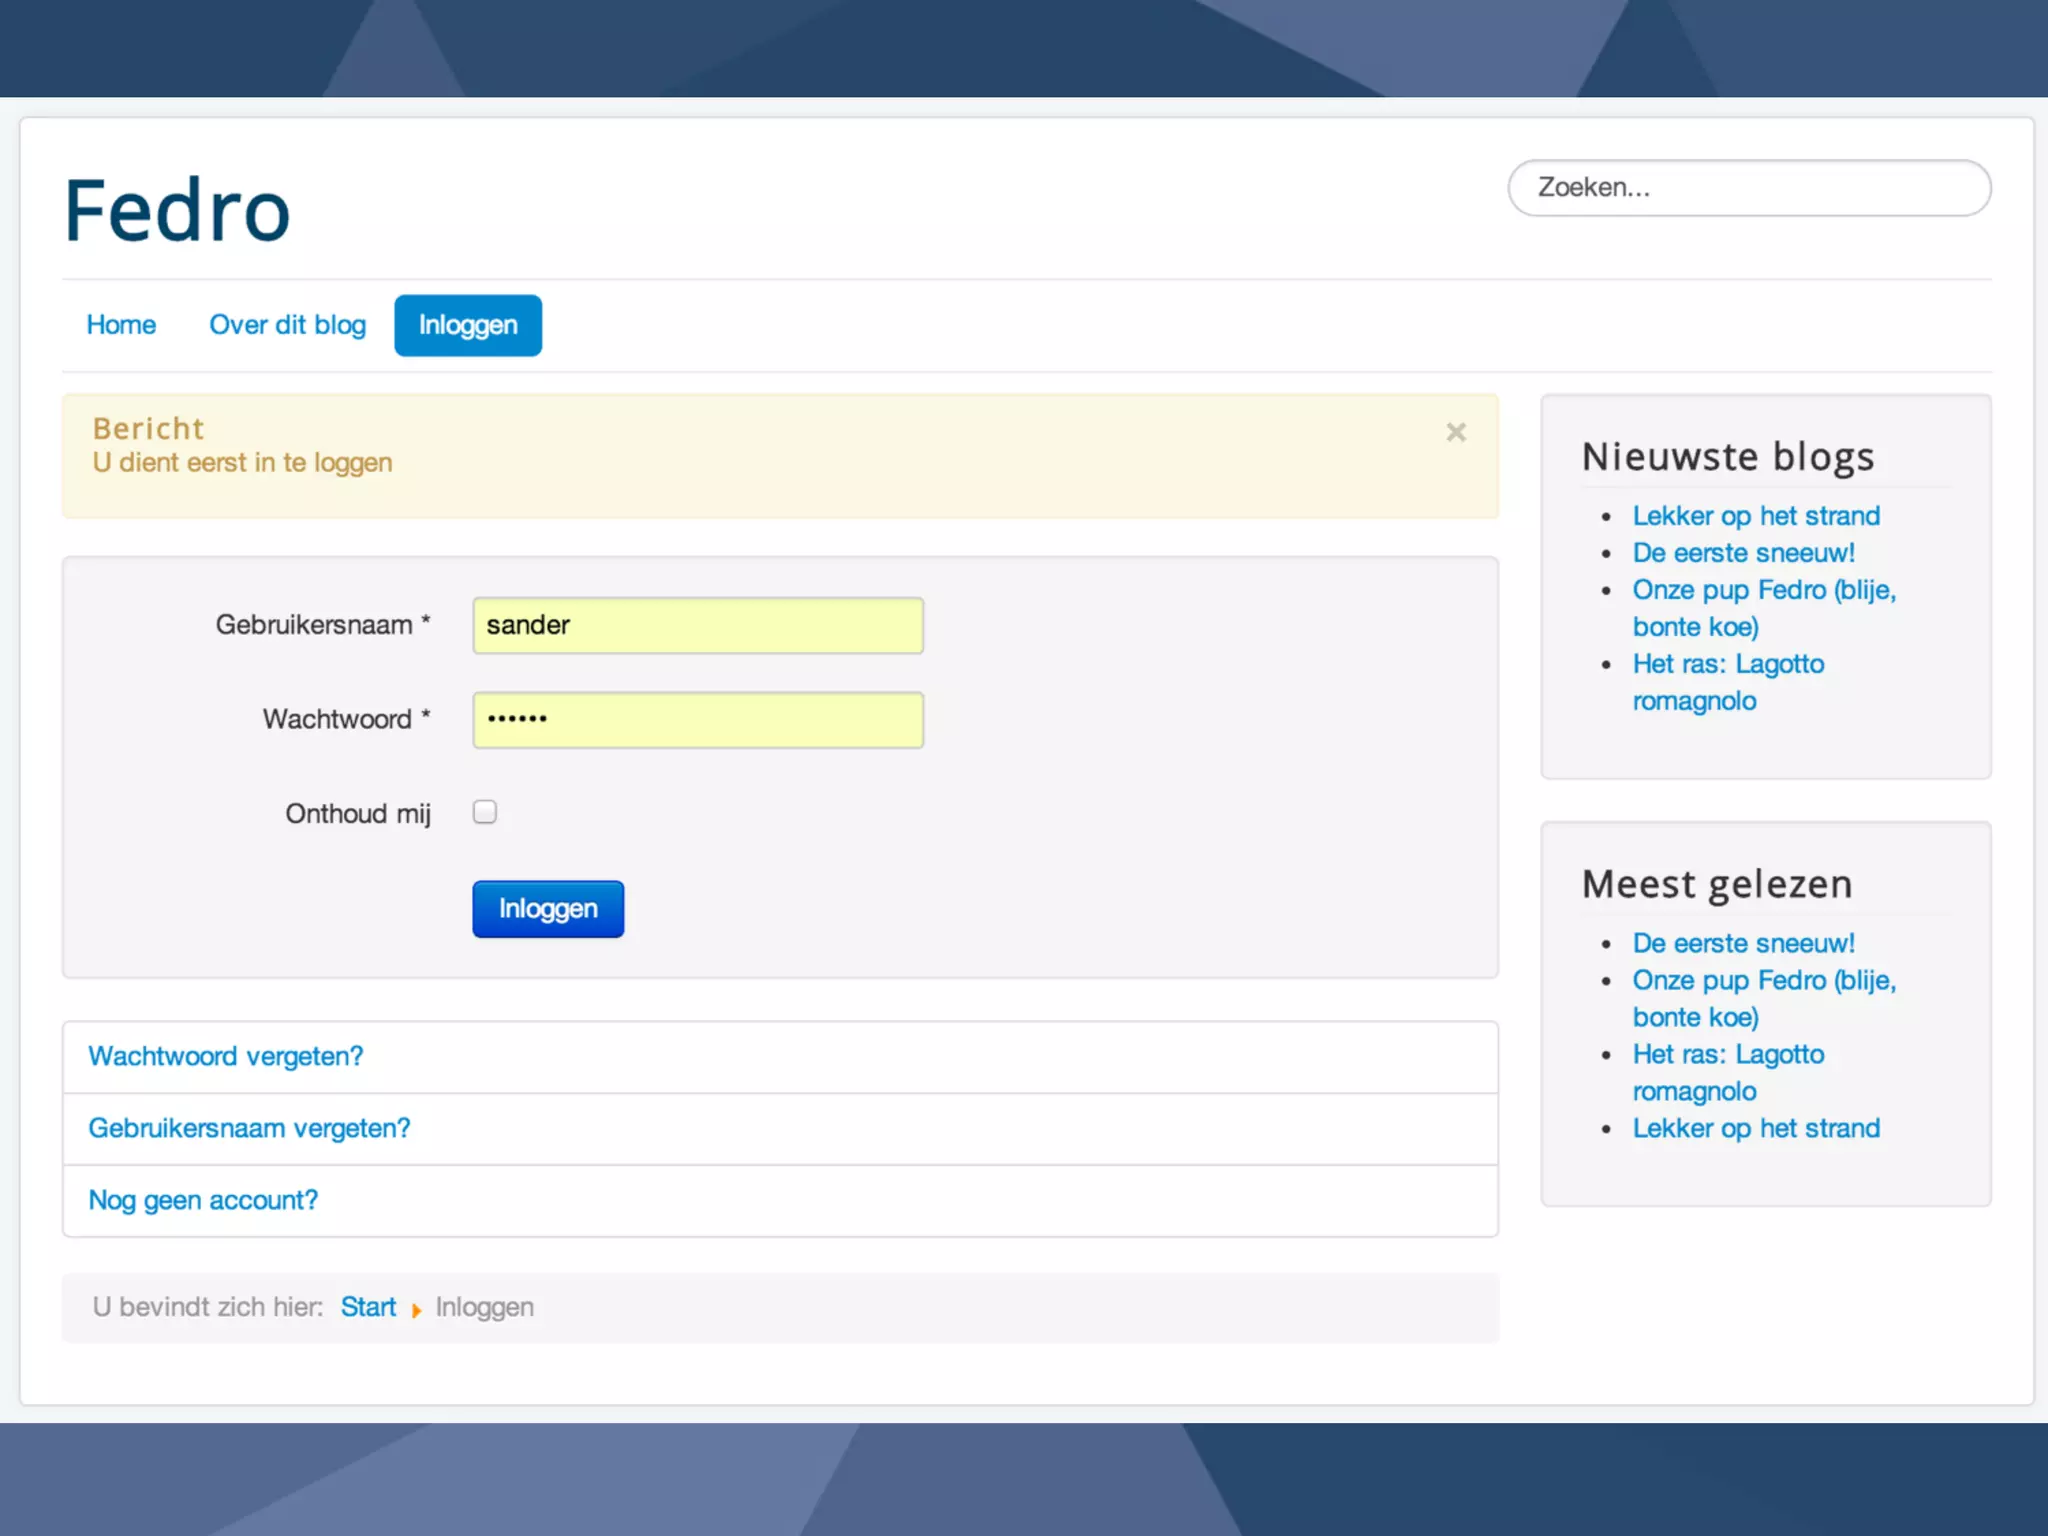This screenshot has height=1536, width=2048.
Task: Open the Over dit blog menu item
Action: click(287, 325)
